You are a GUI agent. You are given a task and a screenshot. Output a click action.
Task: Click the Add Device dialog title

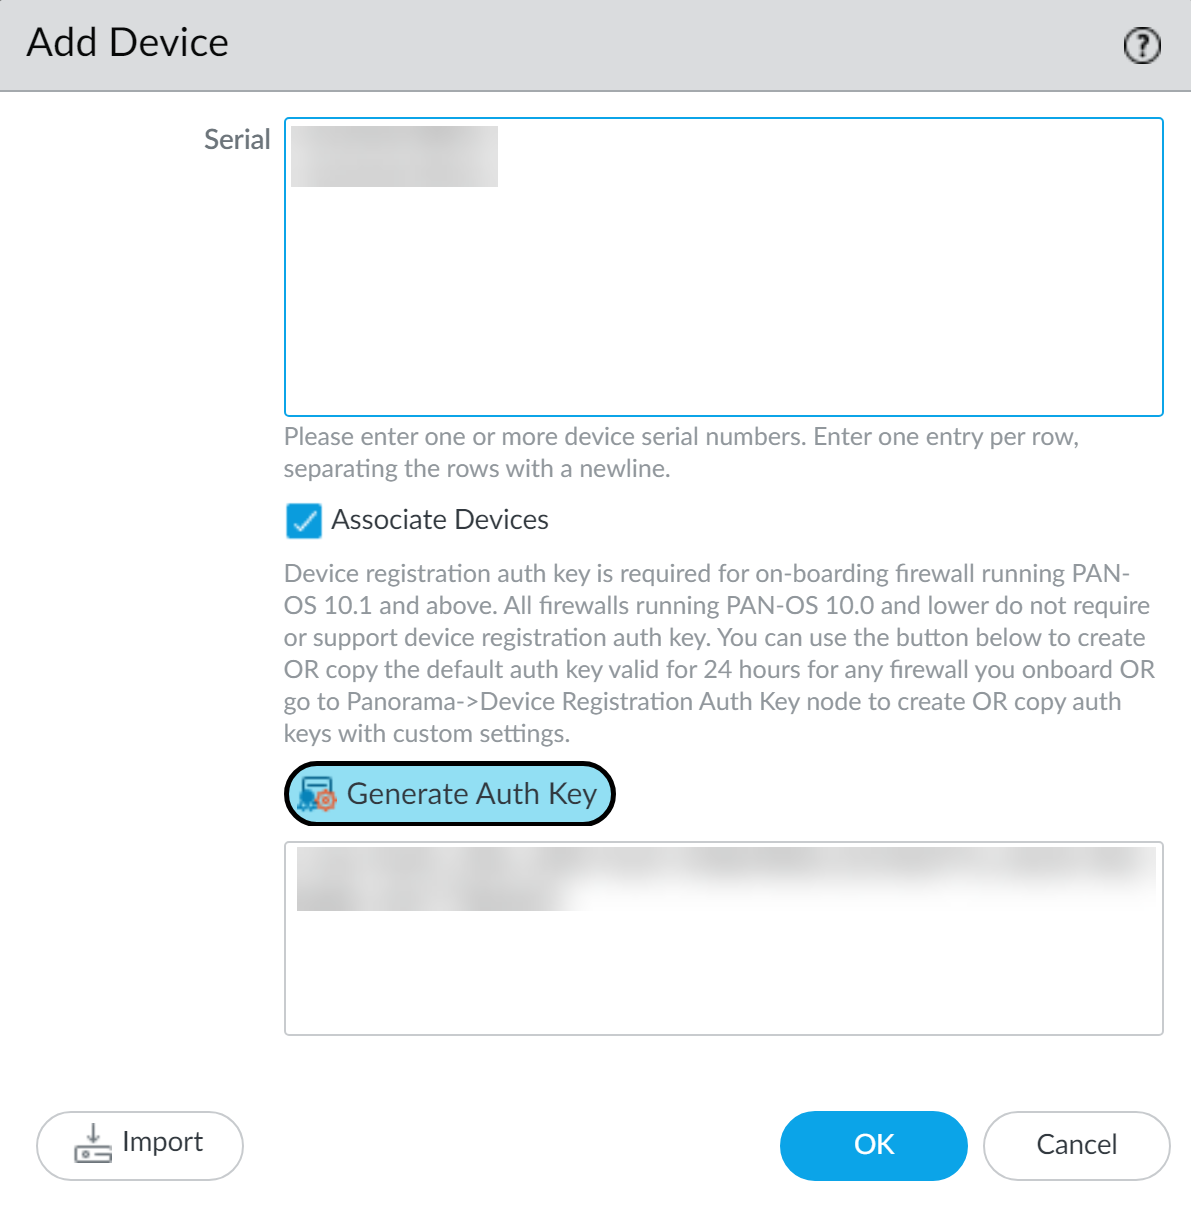(128, 43)
